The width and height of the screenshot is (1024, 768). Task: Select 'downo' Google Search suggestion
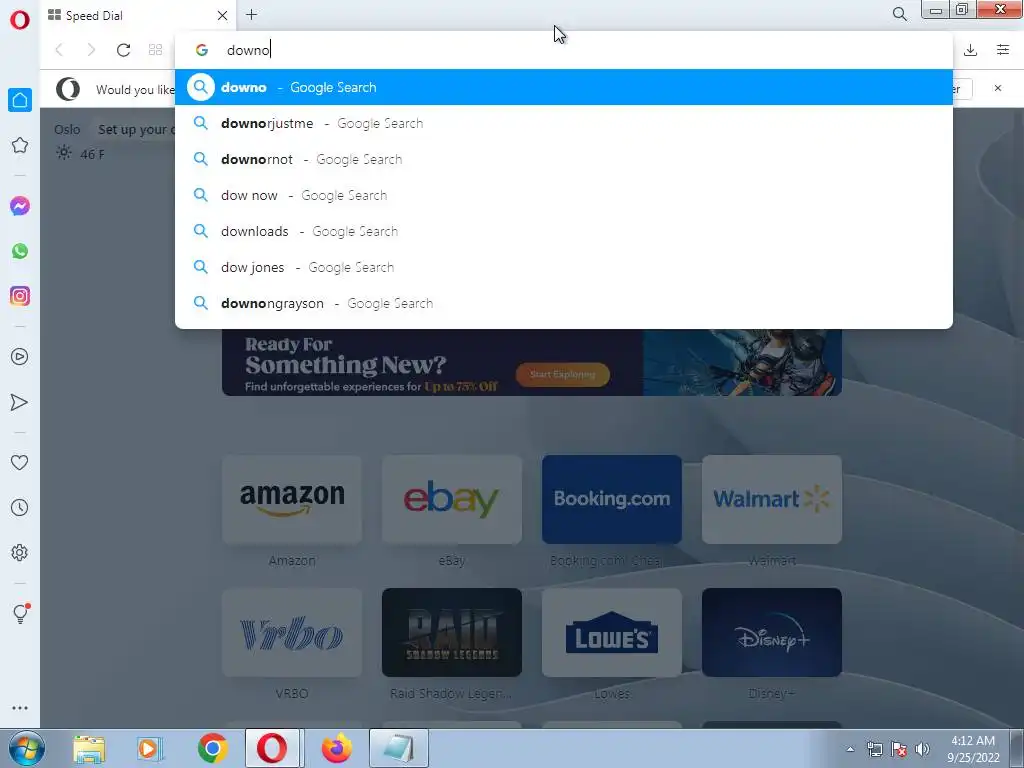tap(564, 87)
